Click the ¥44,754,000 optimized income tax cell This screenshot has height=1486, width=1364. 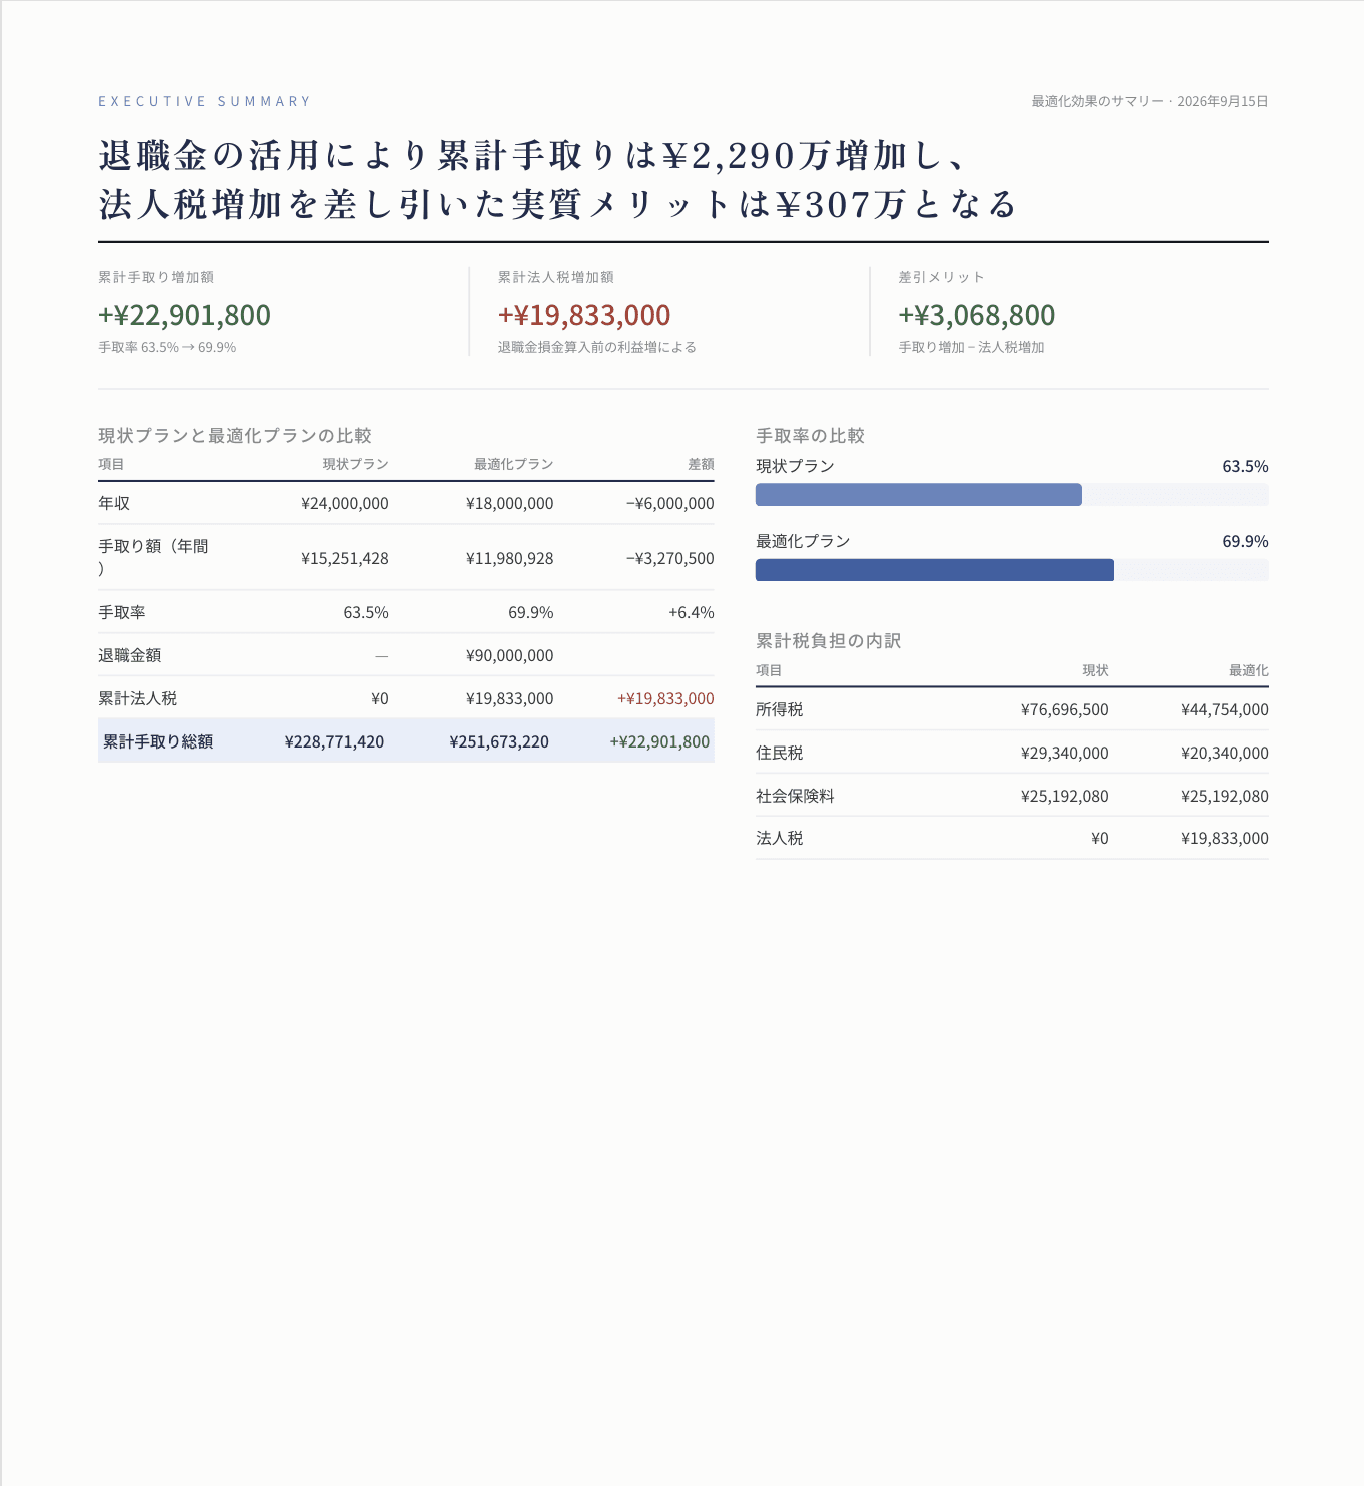[1225, 709]
